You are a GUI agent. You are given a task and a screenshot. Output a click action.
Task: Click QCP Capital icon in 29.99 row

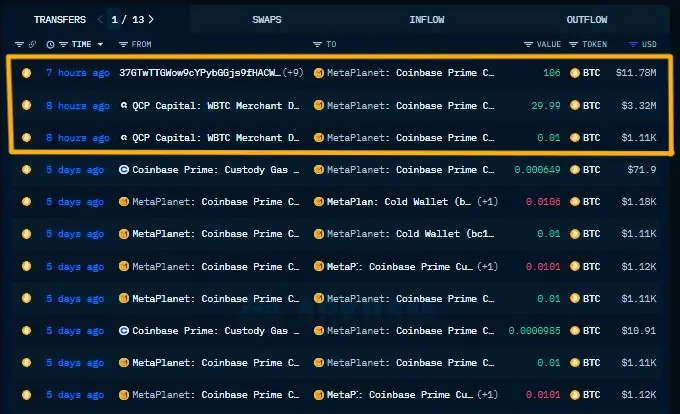tap(124, 105)
